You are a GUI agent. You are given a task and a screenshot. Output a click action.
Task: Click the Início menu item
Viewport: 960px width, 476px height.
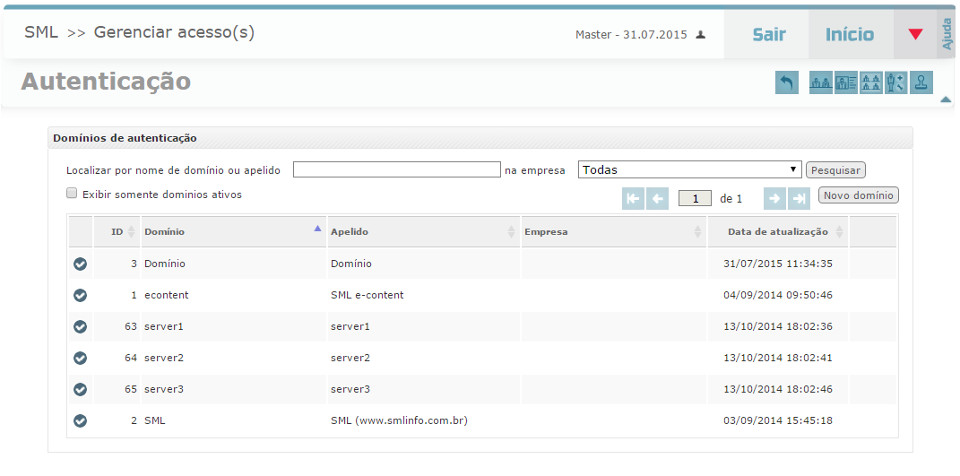850,35
